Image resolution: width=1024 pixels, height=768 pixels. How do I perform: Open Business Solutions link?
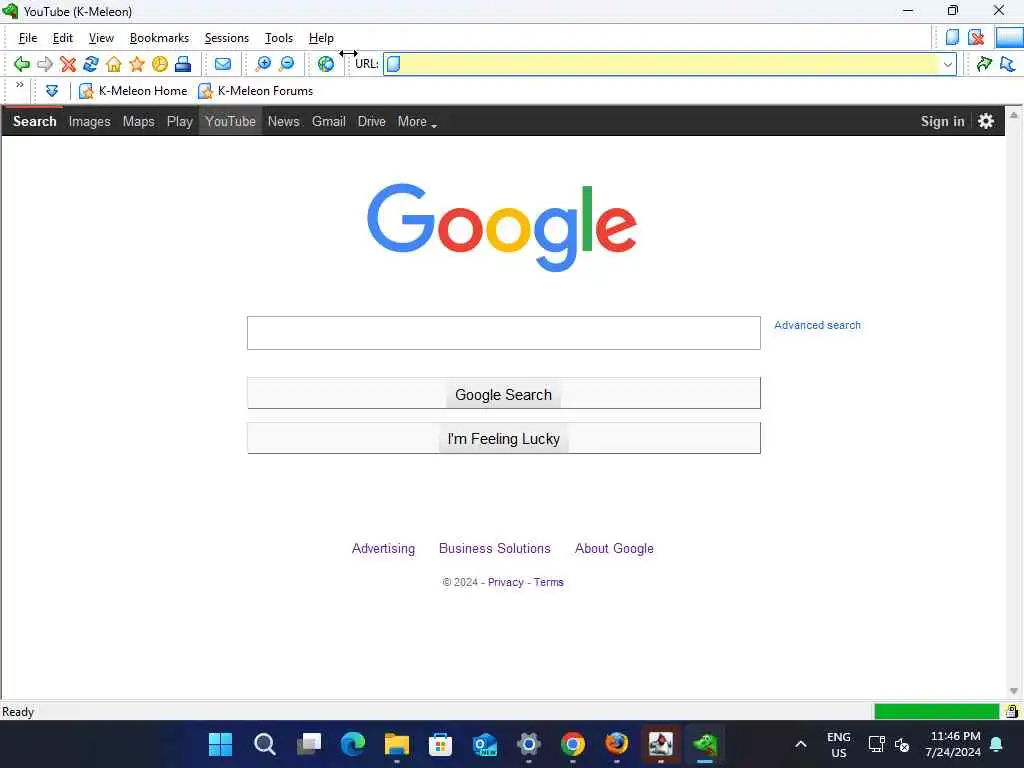(x=494, y=549)
